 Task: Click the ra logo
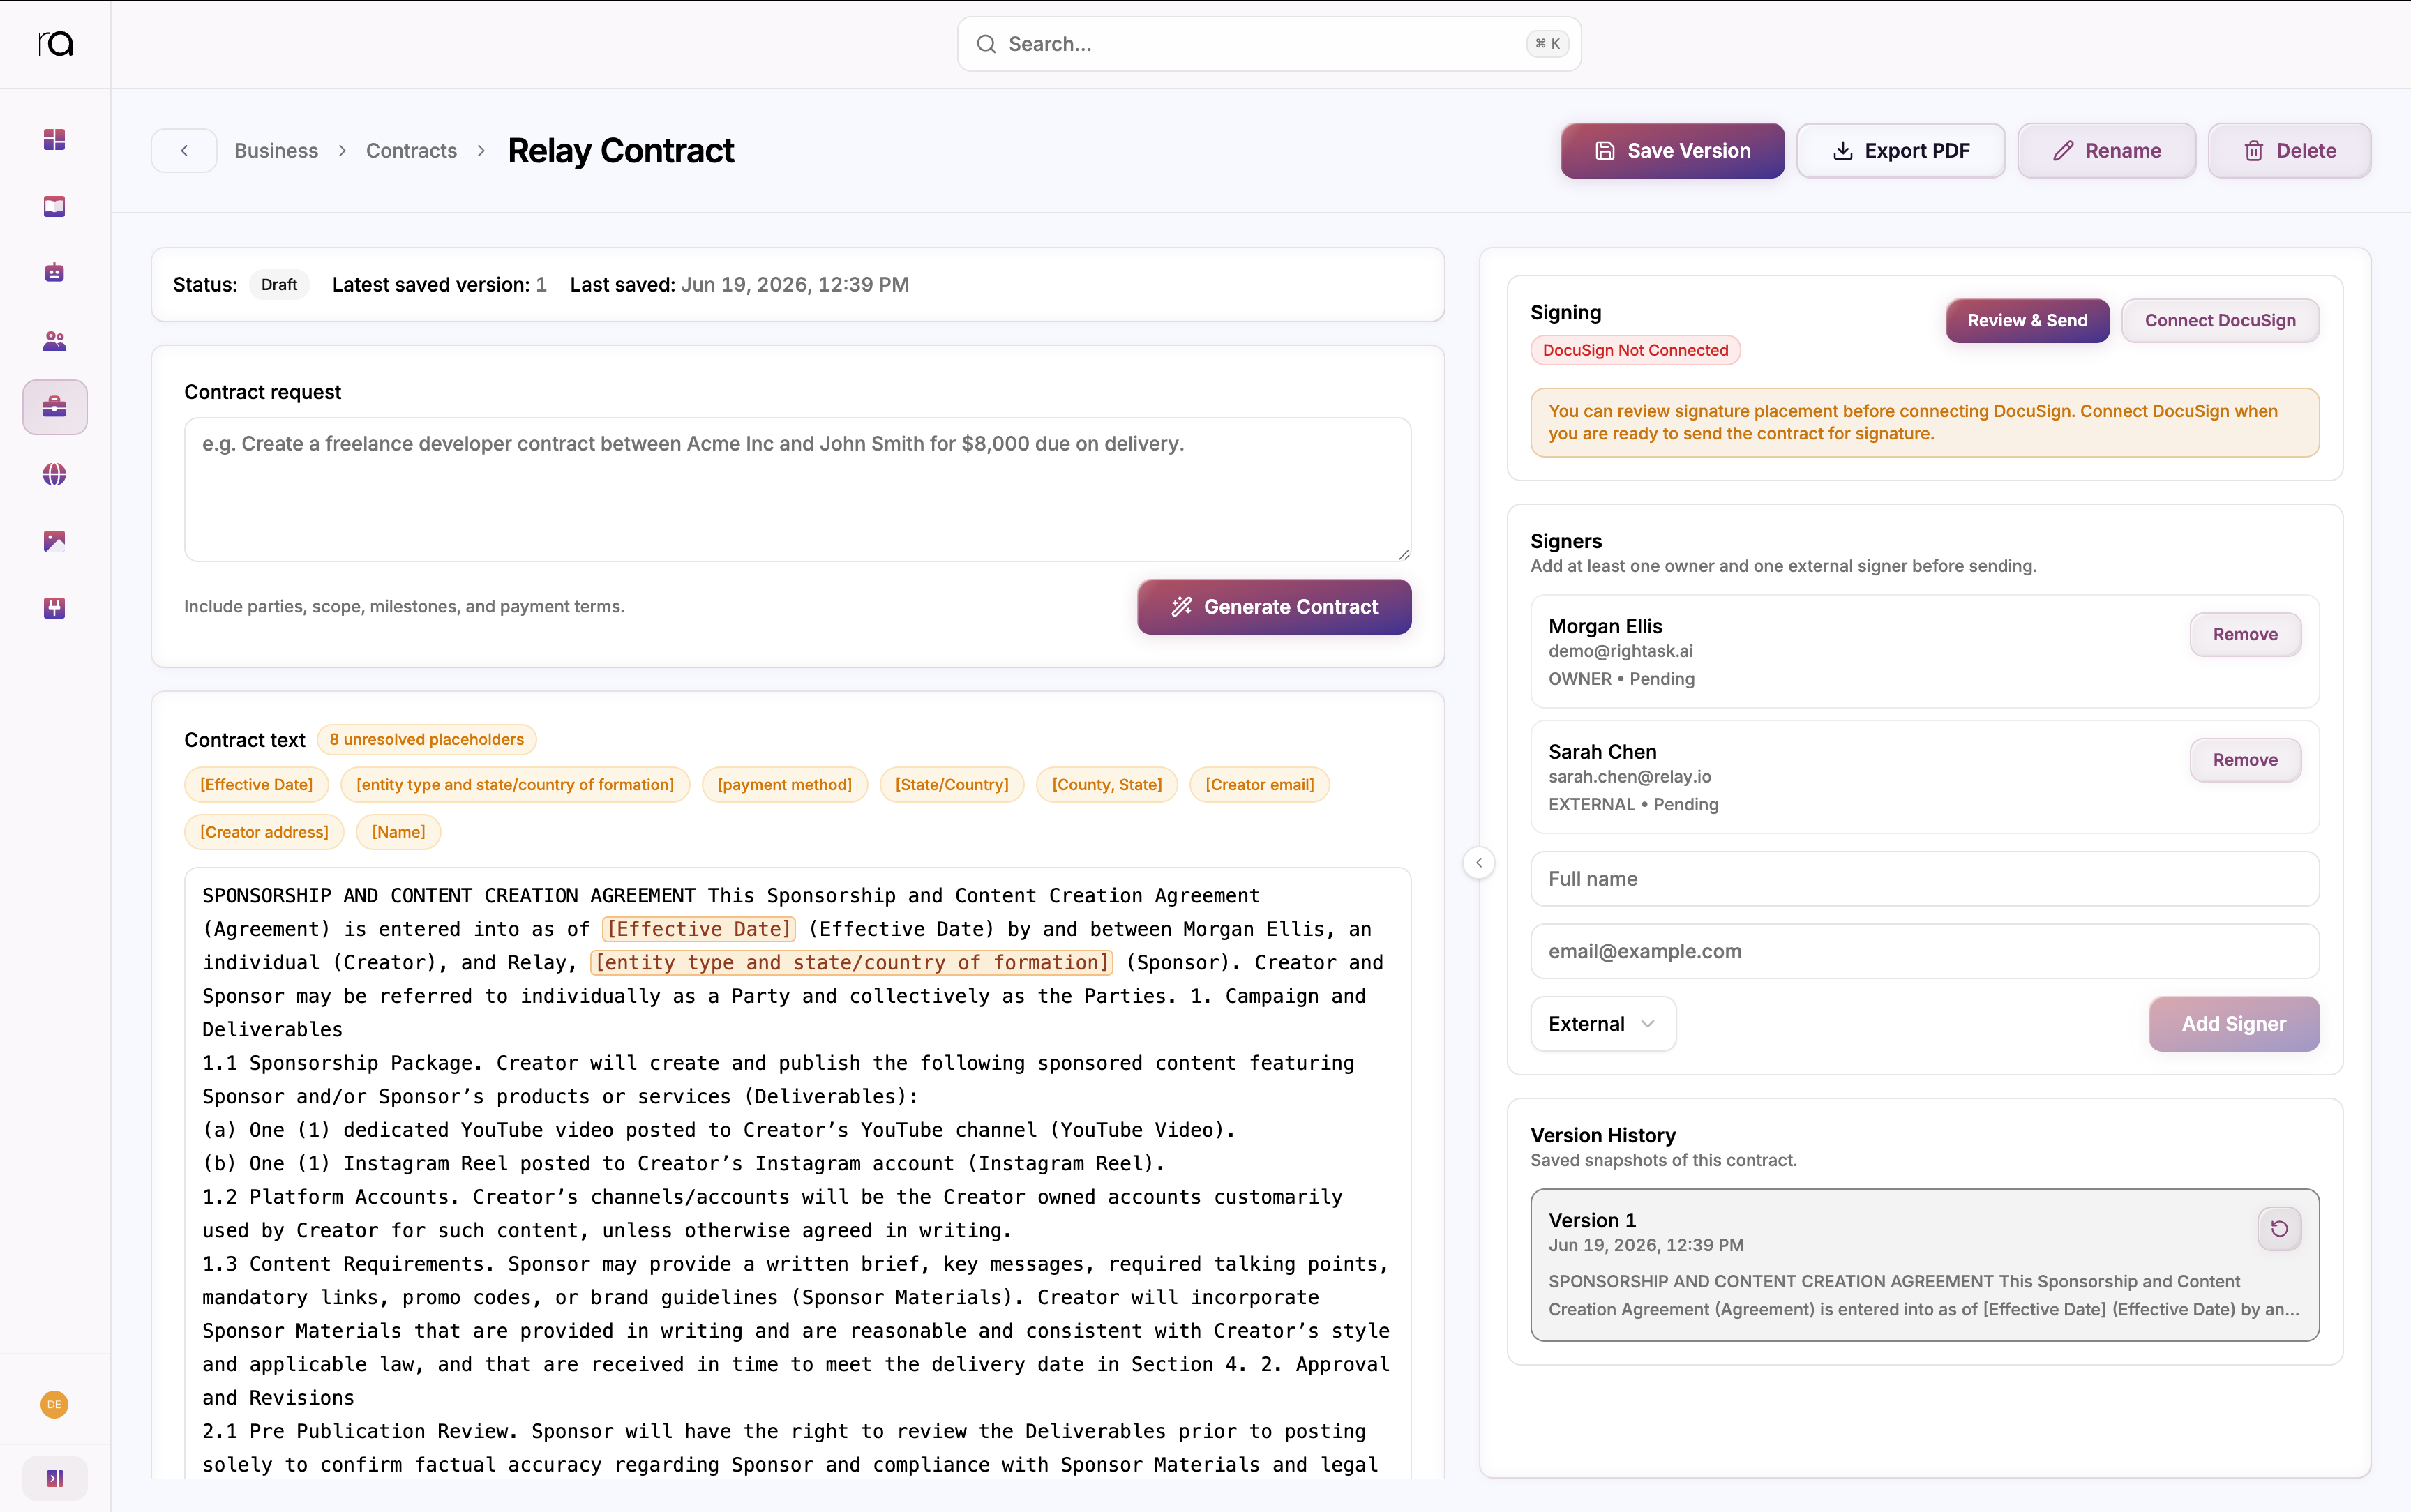56,43
